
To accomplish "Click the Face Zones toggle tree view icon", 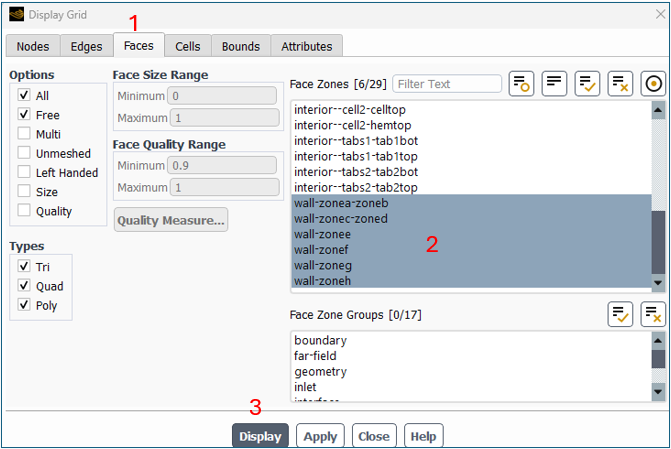I will (x=554, y=84).
